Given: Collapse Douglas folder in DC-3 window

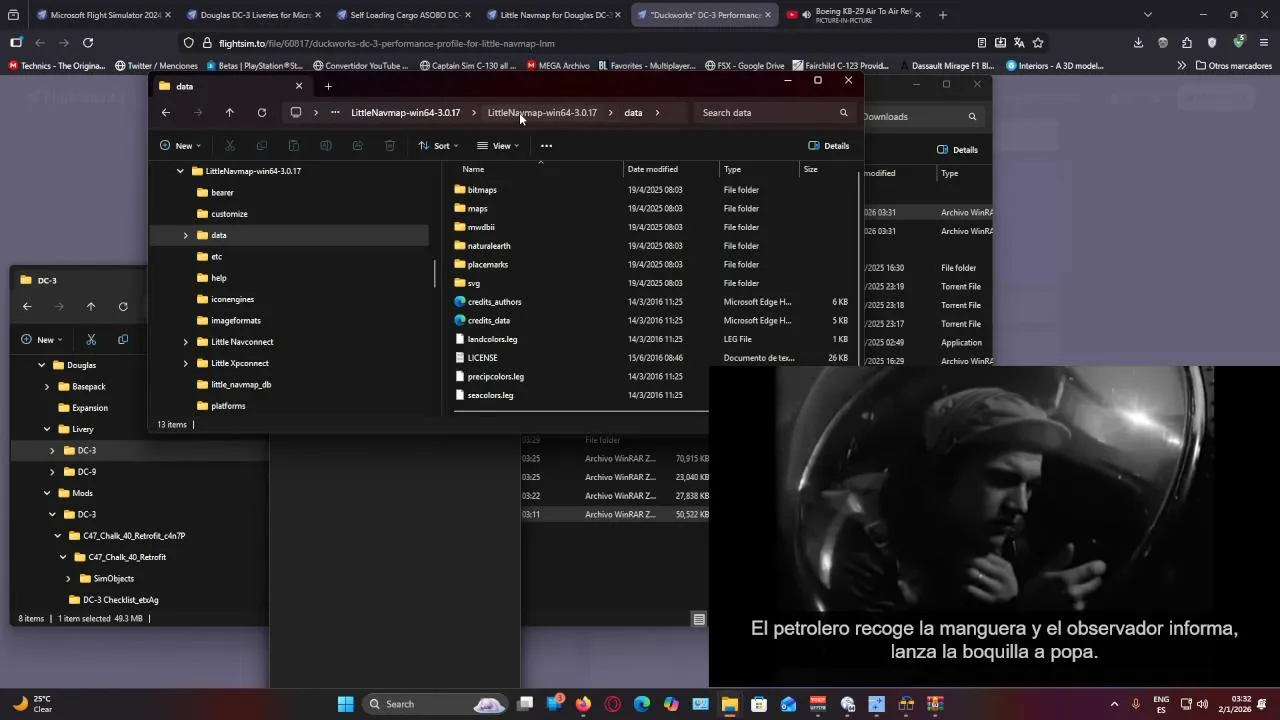Looking at the screenshot, I should pyautogui.click(x=41, y=365).
